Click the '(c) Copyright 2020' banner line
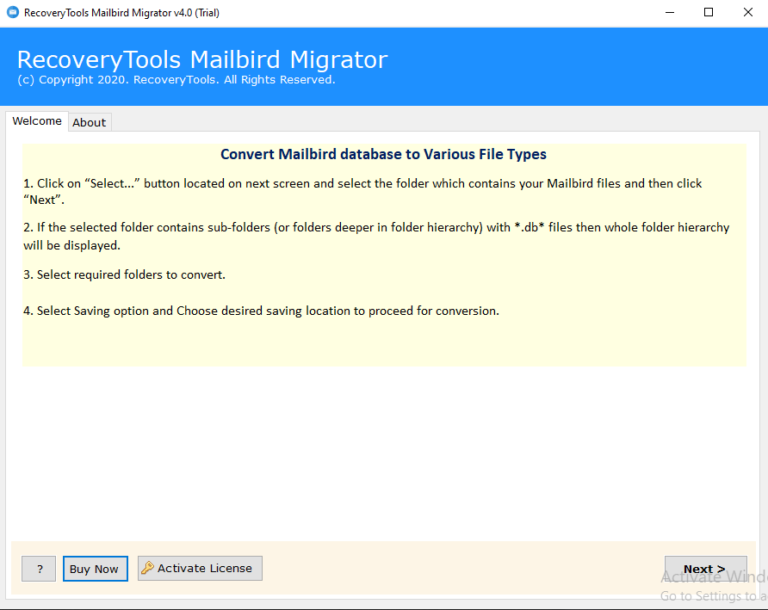Screen dimensions: 768x610 coord(176,80)
